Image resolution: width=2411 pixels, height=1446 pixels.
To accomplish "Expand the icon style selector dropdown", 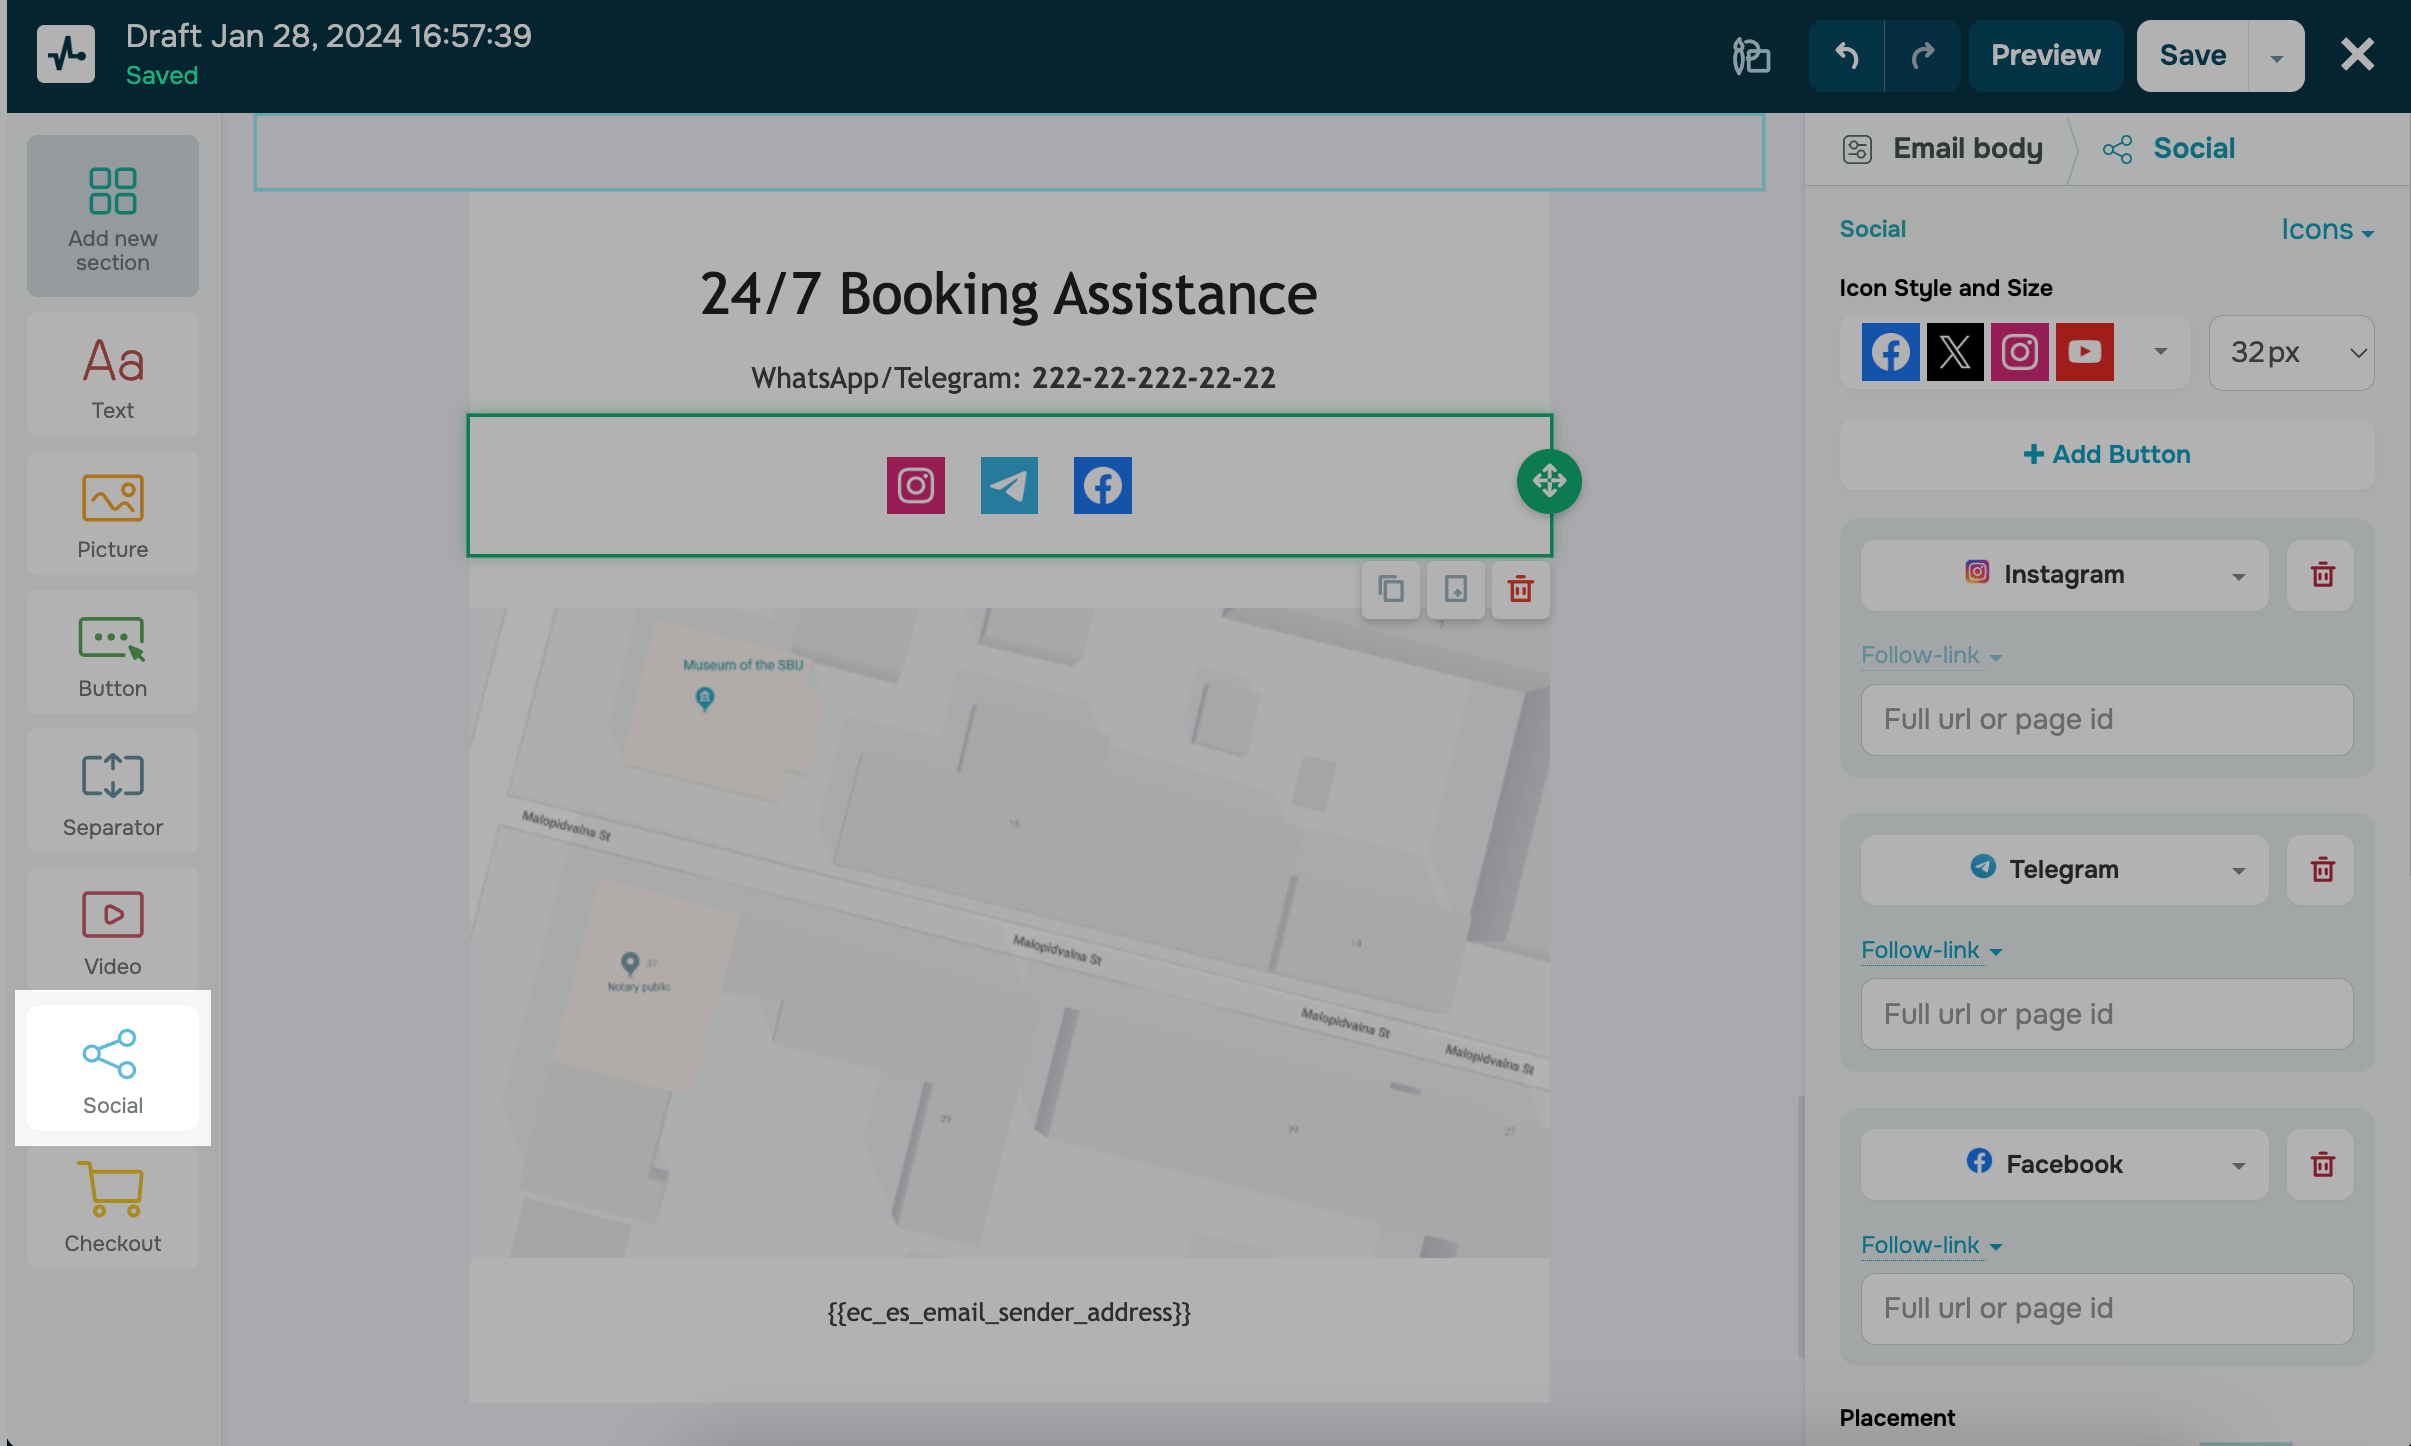I will tap(2160, 352).
